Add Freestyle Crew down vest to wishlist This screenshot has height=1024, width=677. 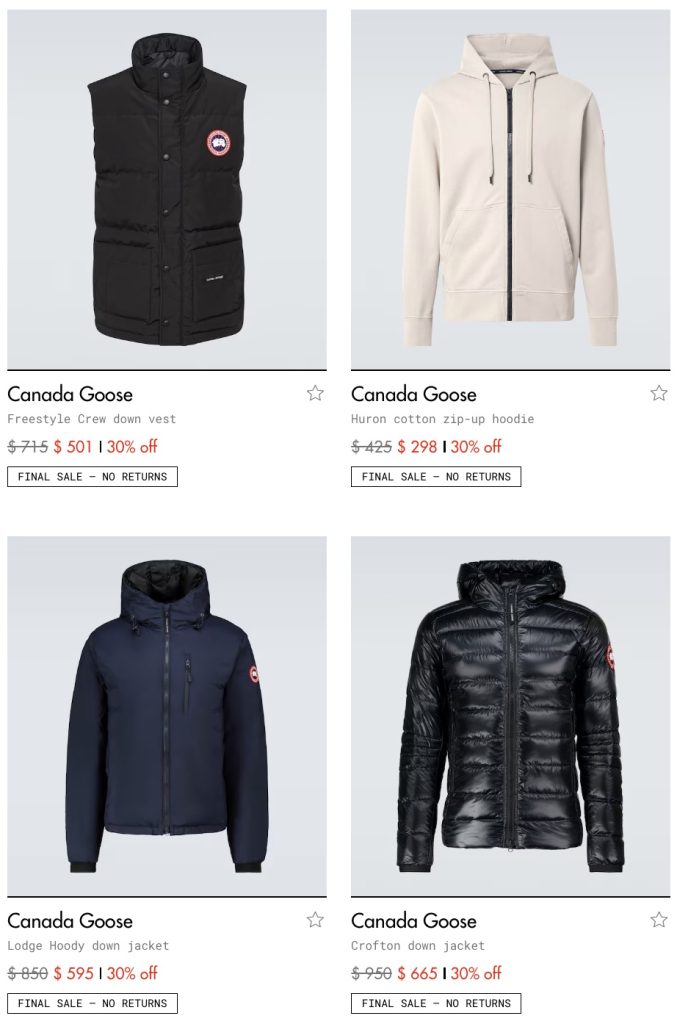click(x=315, y=393)
